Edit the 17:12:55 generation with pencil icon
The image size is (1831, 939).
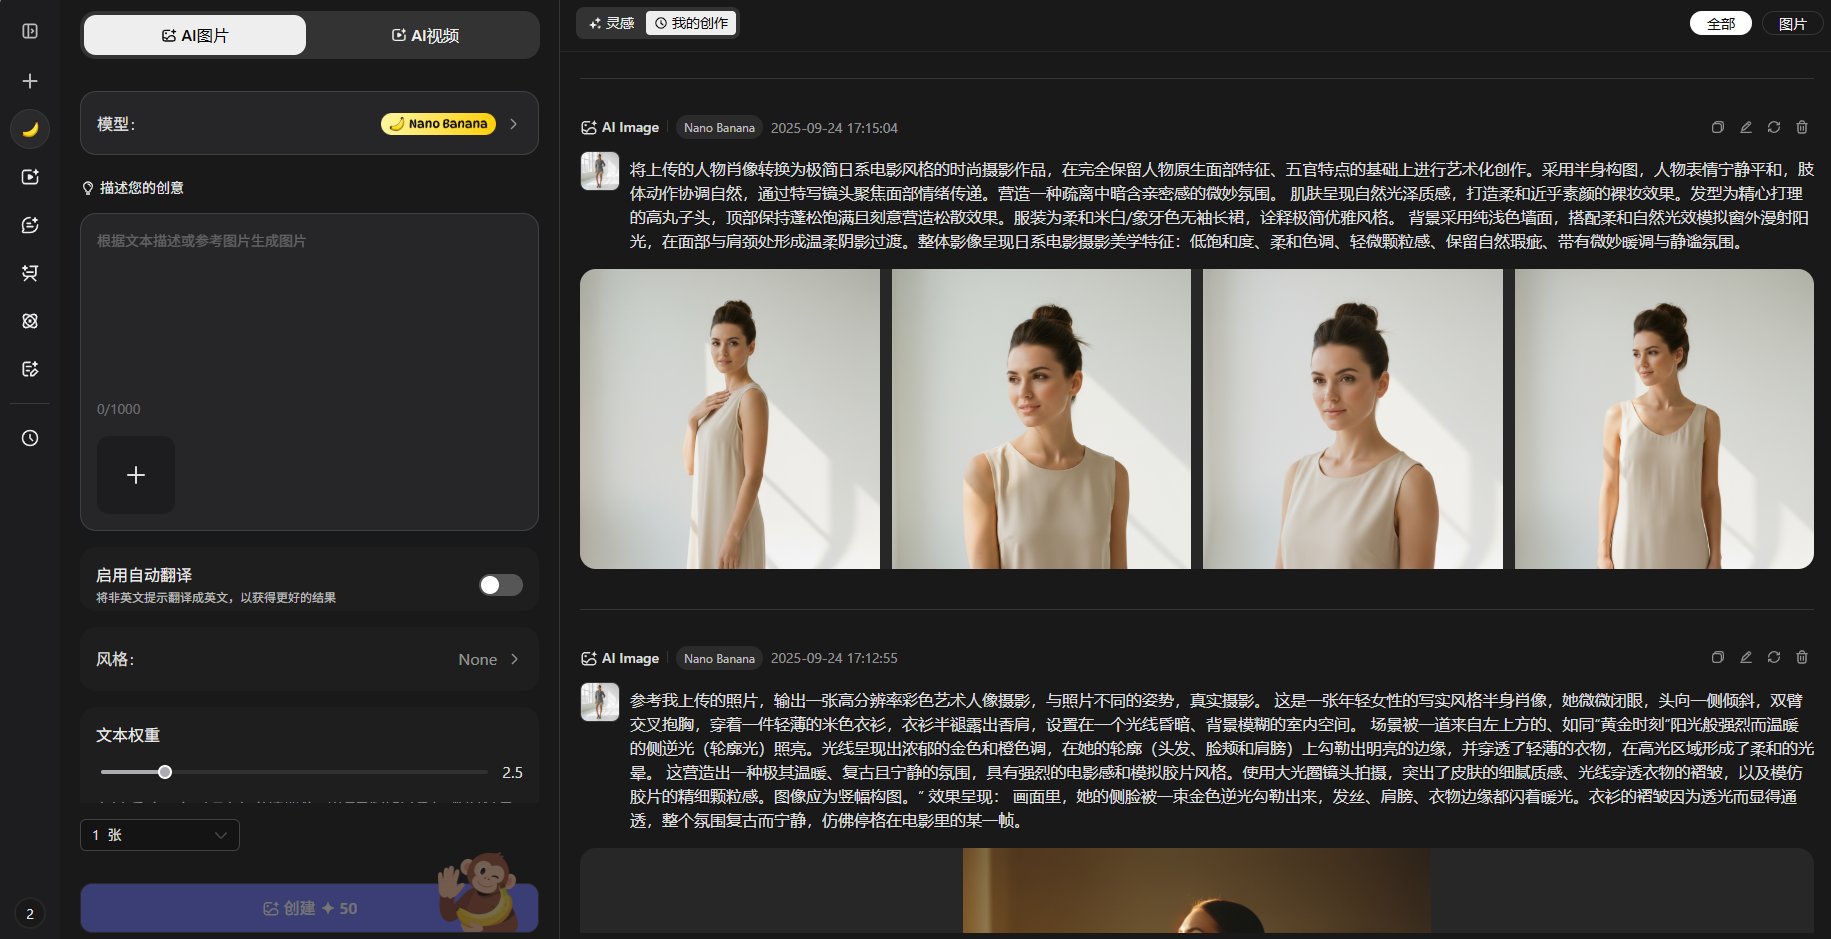tap(1745, 657)
